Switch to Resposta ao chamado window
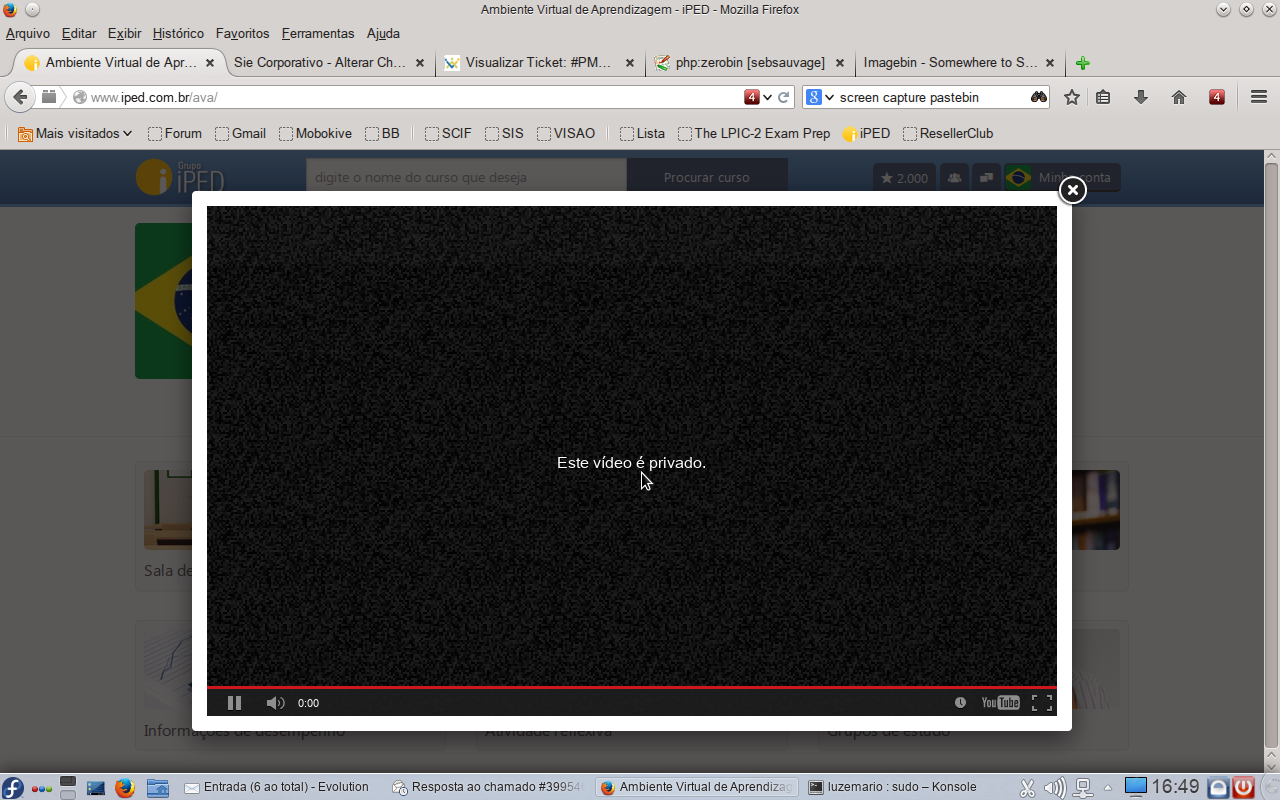Viewport: 1280px width, 800px height. pos(487,787)
